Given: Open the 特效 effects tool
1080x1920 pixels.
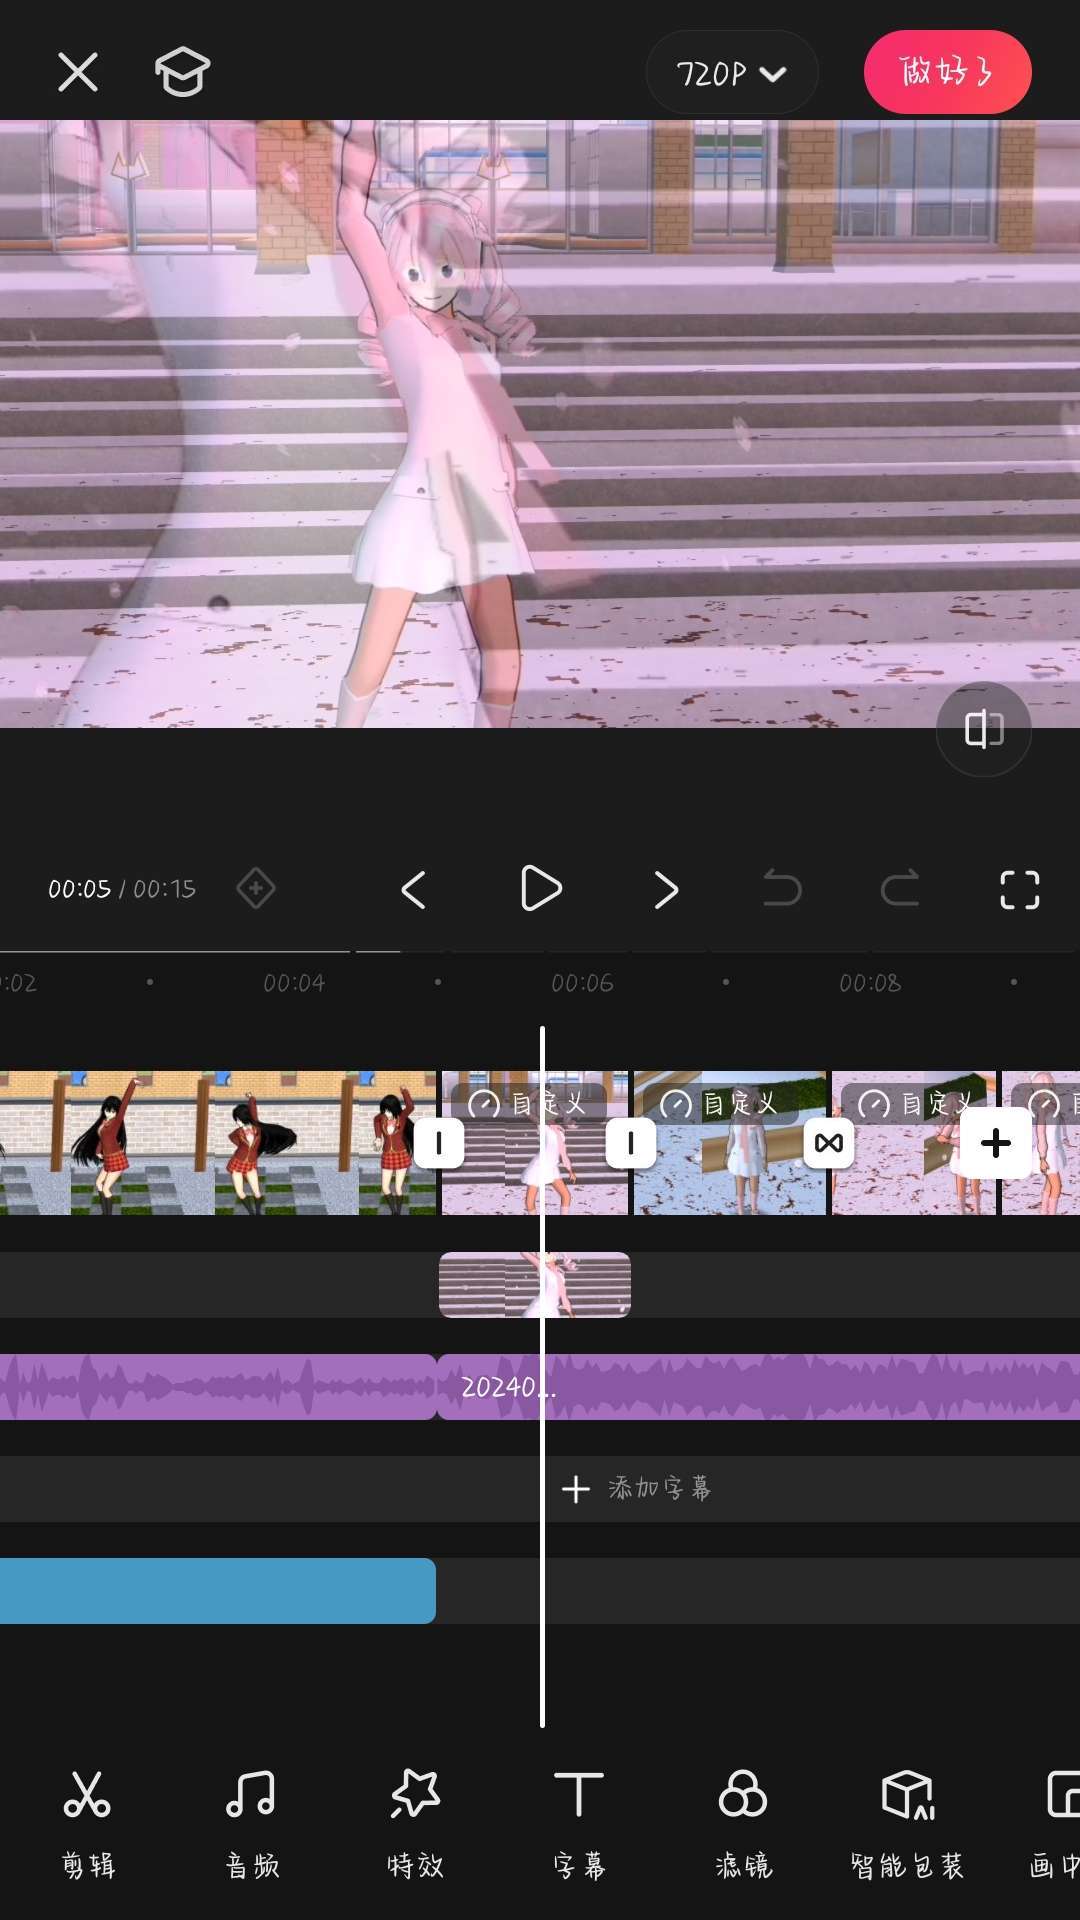Looking at the screenshot, I should coord(415,1823).
